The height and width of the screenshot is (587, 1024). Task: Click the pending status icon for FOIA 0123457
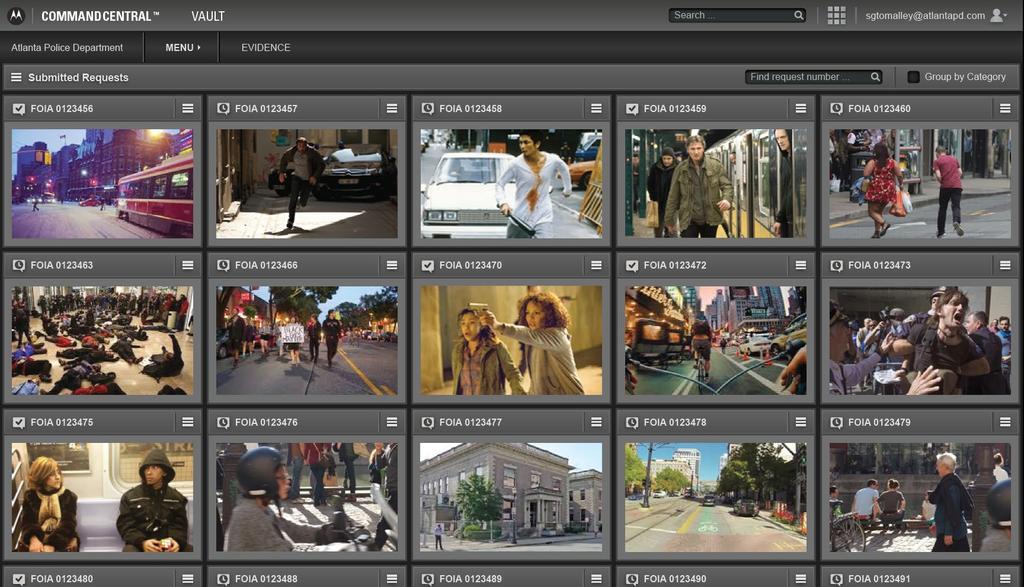tap(223, 108)
